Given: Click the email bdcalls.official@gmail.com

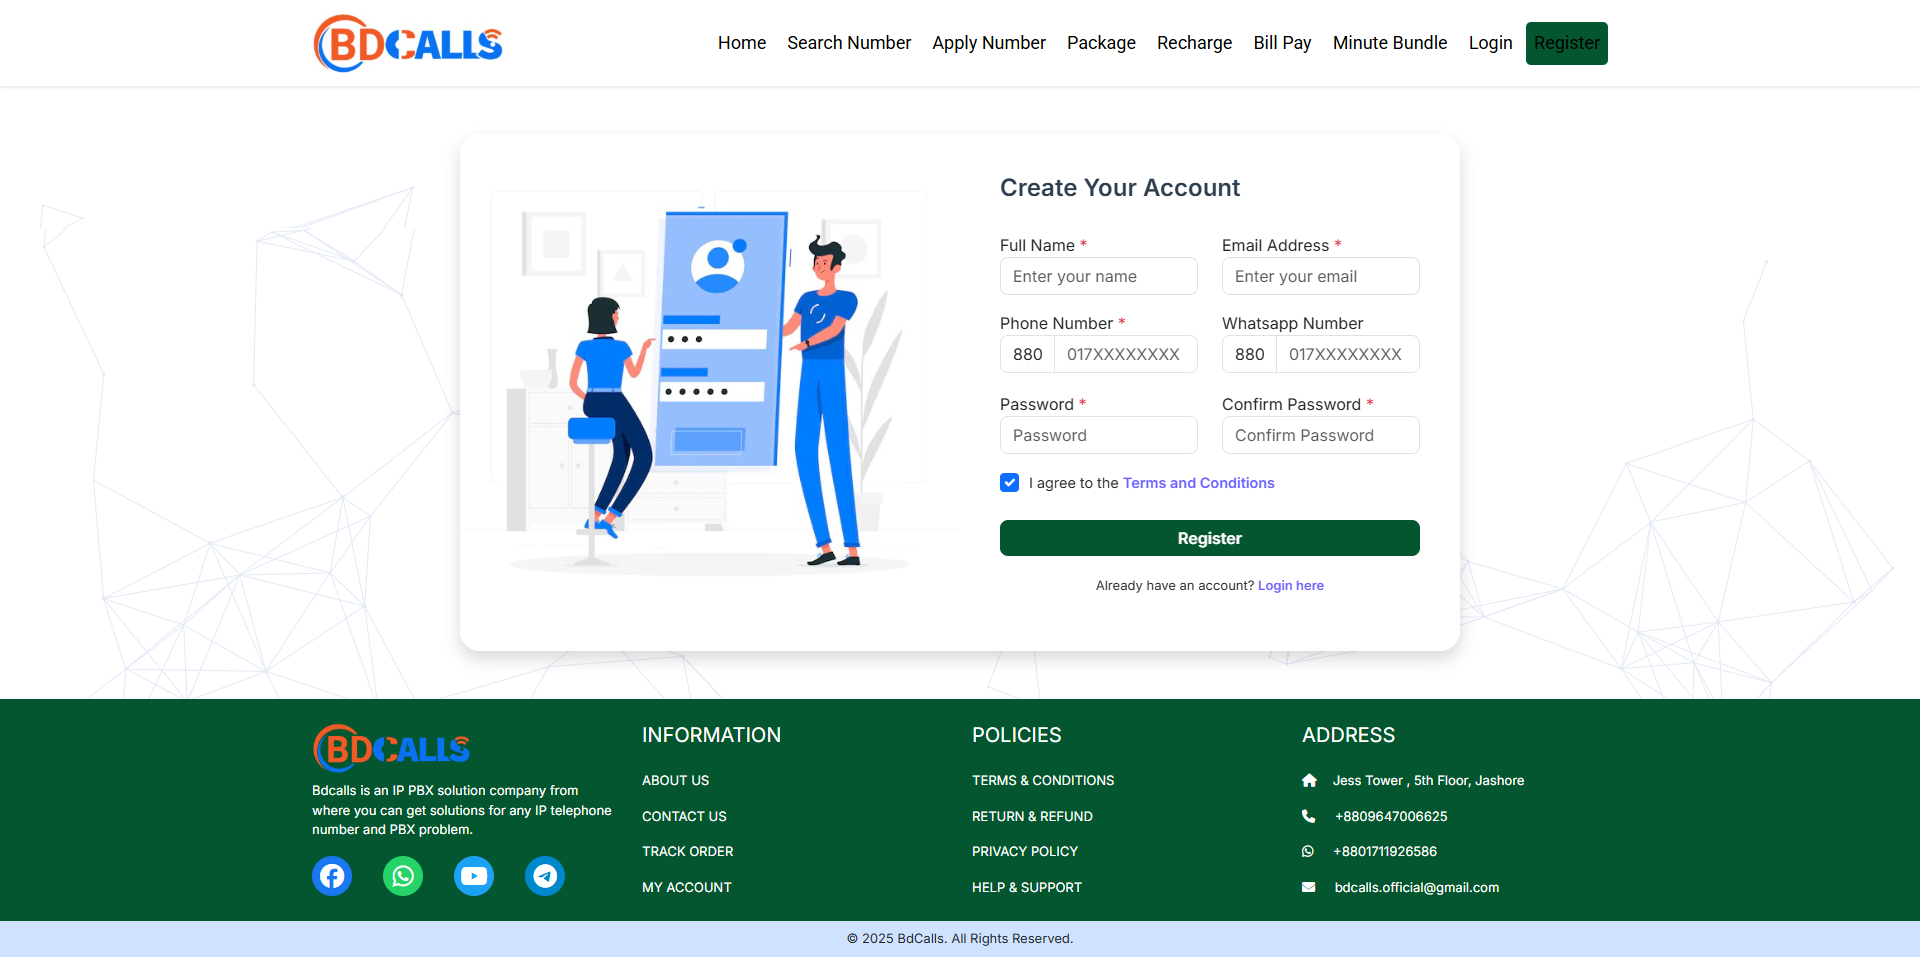Looking at the screenshot, I should pyautogui.click(x=1416, y=887).
